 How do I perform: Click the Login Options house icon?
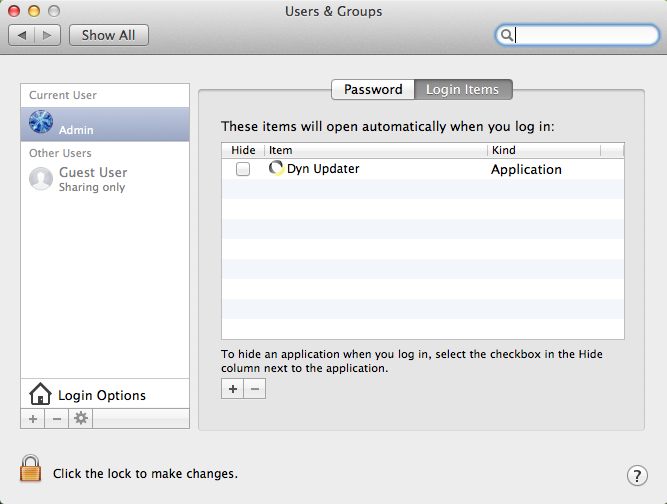coord(40,394)
